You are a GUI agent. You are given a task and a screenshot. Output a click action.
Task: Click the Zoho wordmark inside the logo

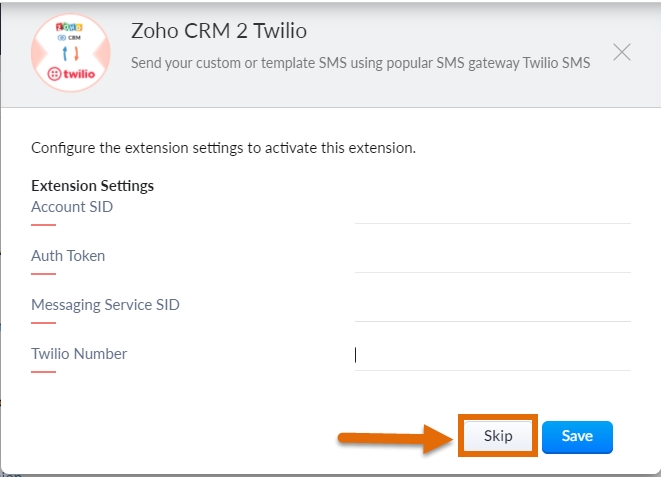[x=69, y=27]
